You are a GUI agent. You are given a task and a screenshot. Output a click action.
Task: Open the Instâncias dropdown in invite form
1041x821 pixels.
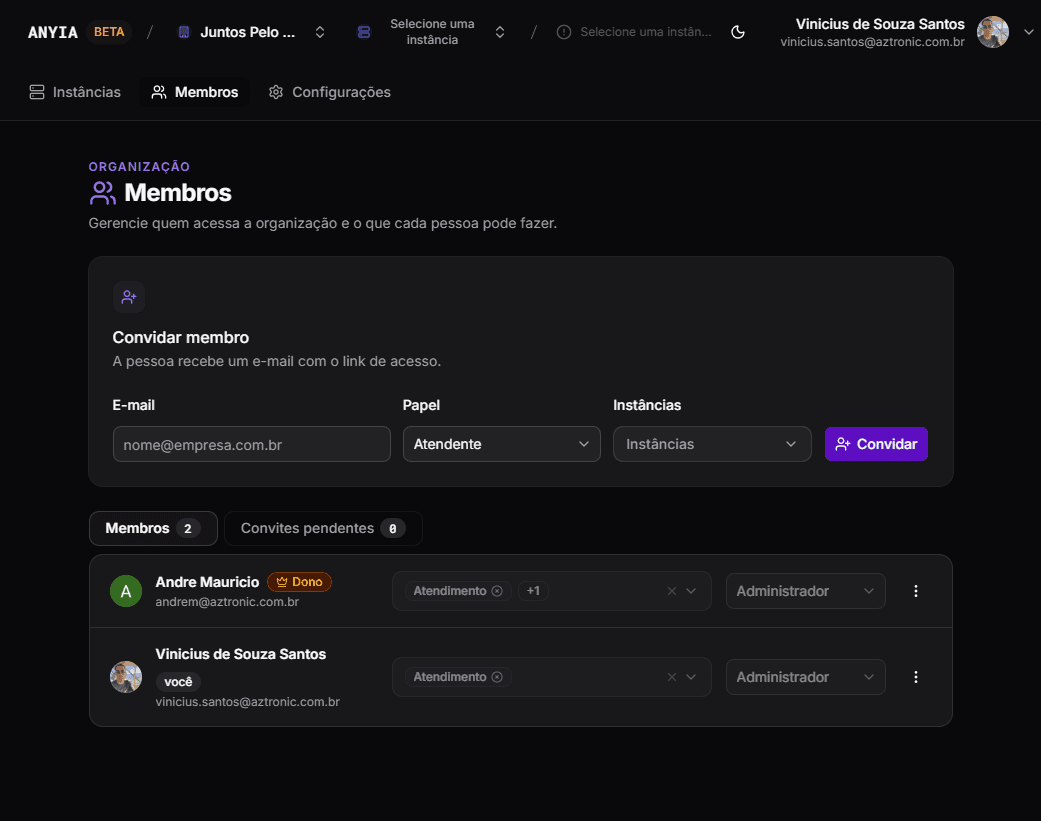[x=712, y=444]
